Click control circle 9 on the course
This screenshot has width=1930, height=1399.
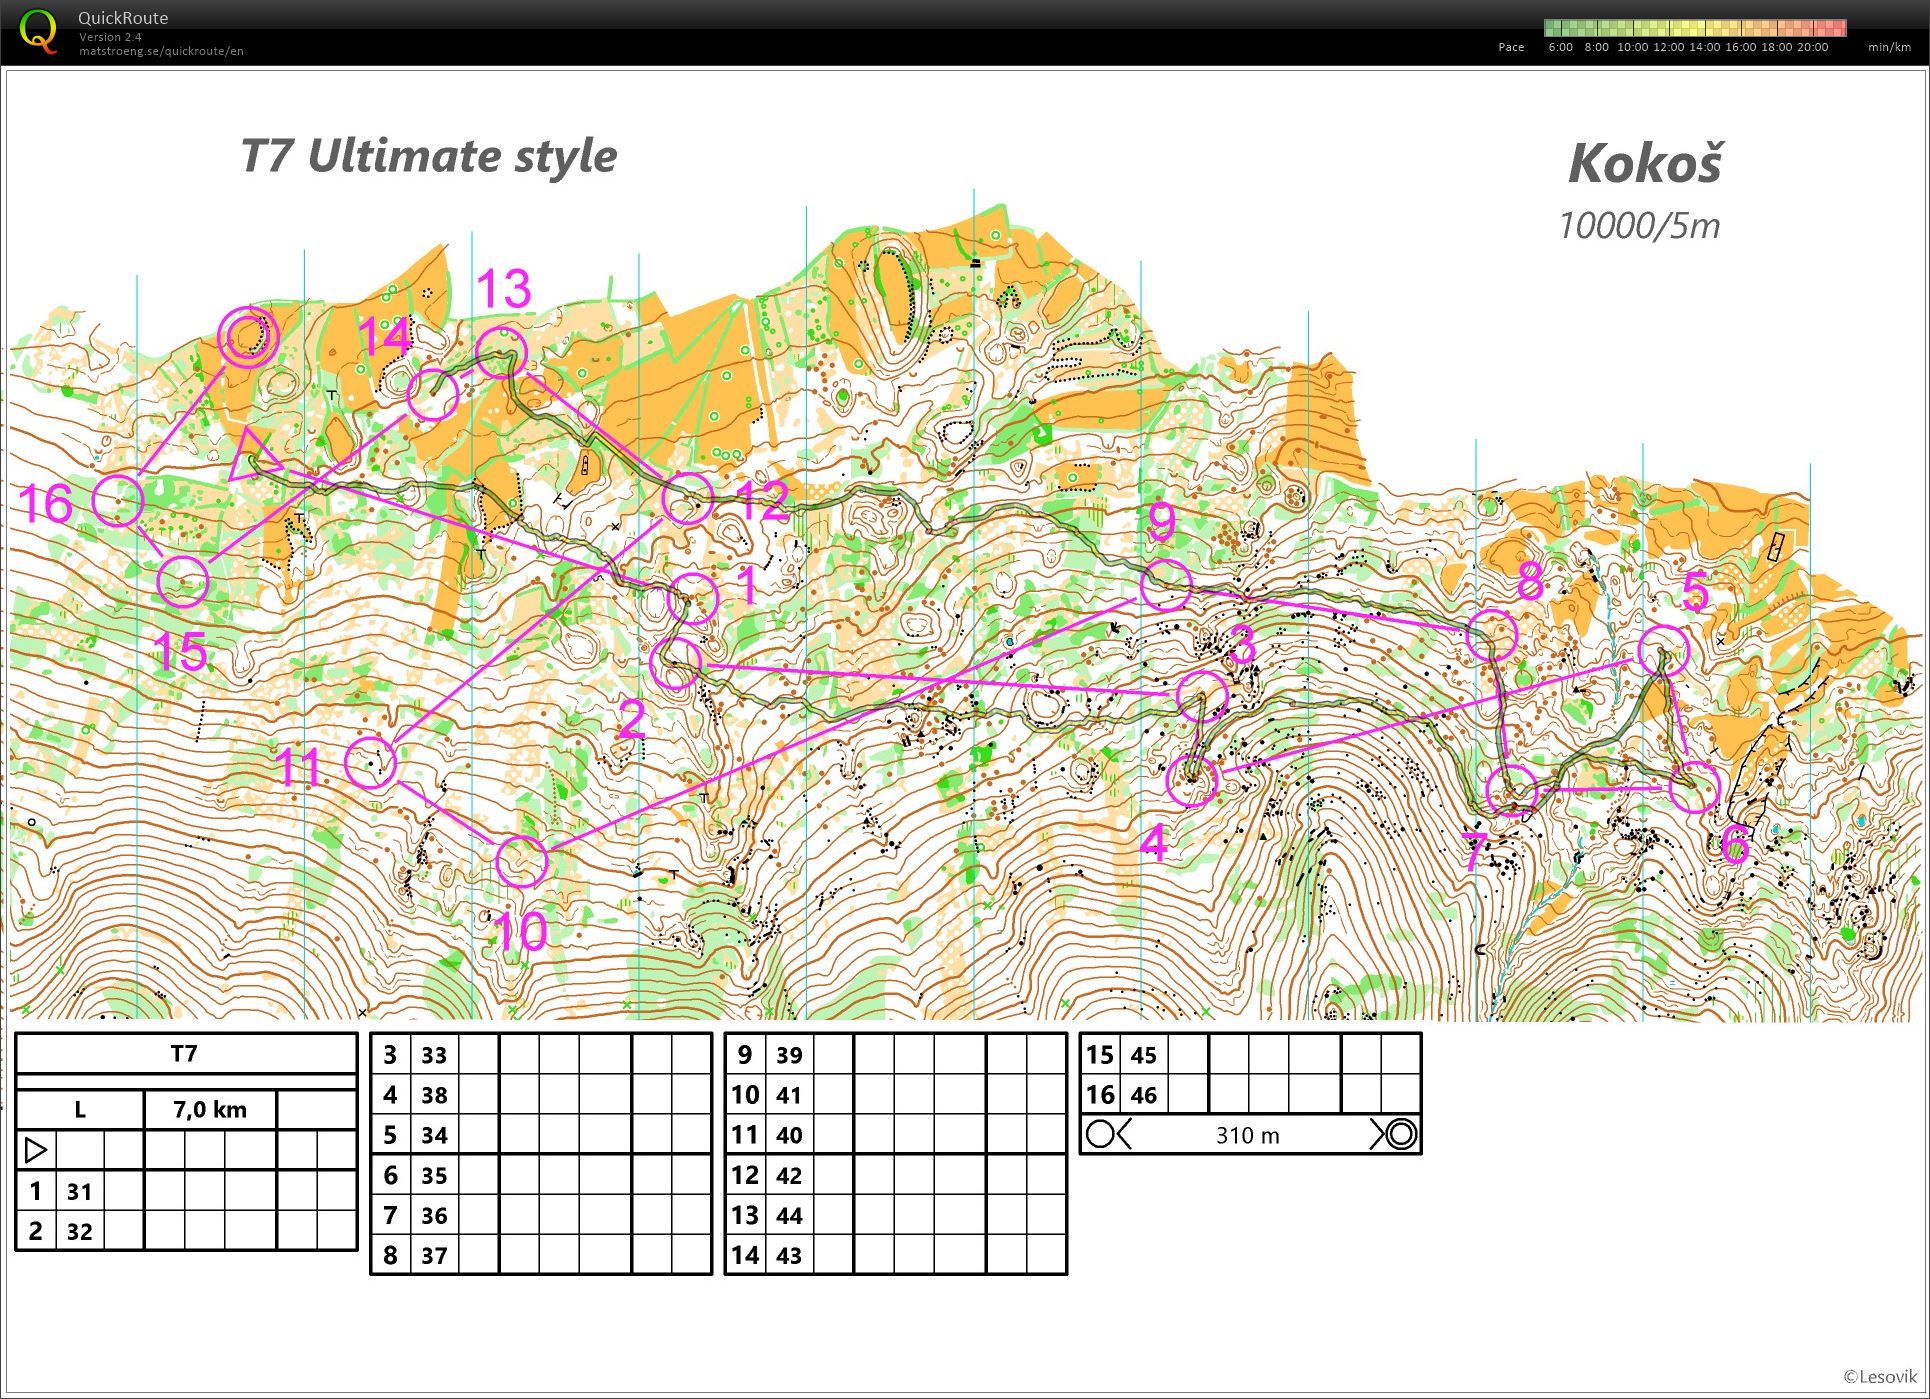1166,585
